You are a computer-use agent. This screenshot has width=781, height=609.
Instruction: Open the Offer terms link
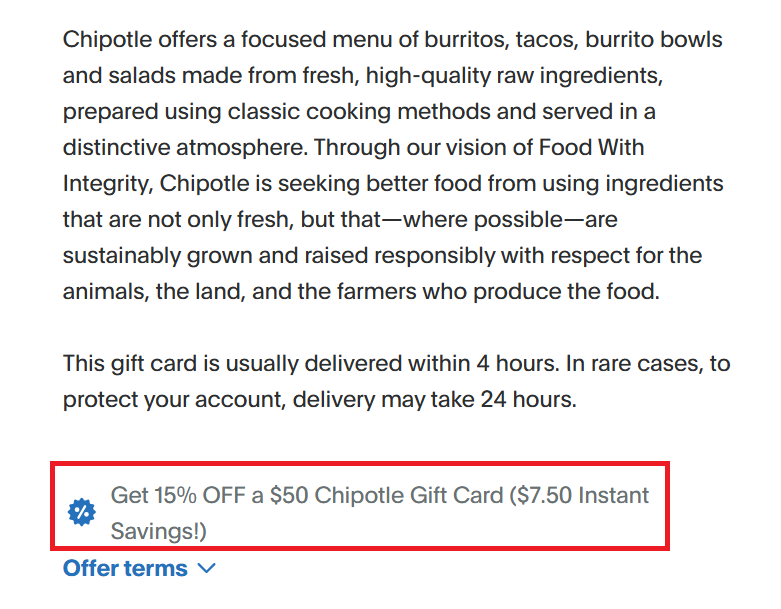[x=125, y=569]
